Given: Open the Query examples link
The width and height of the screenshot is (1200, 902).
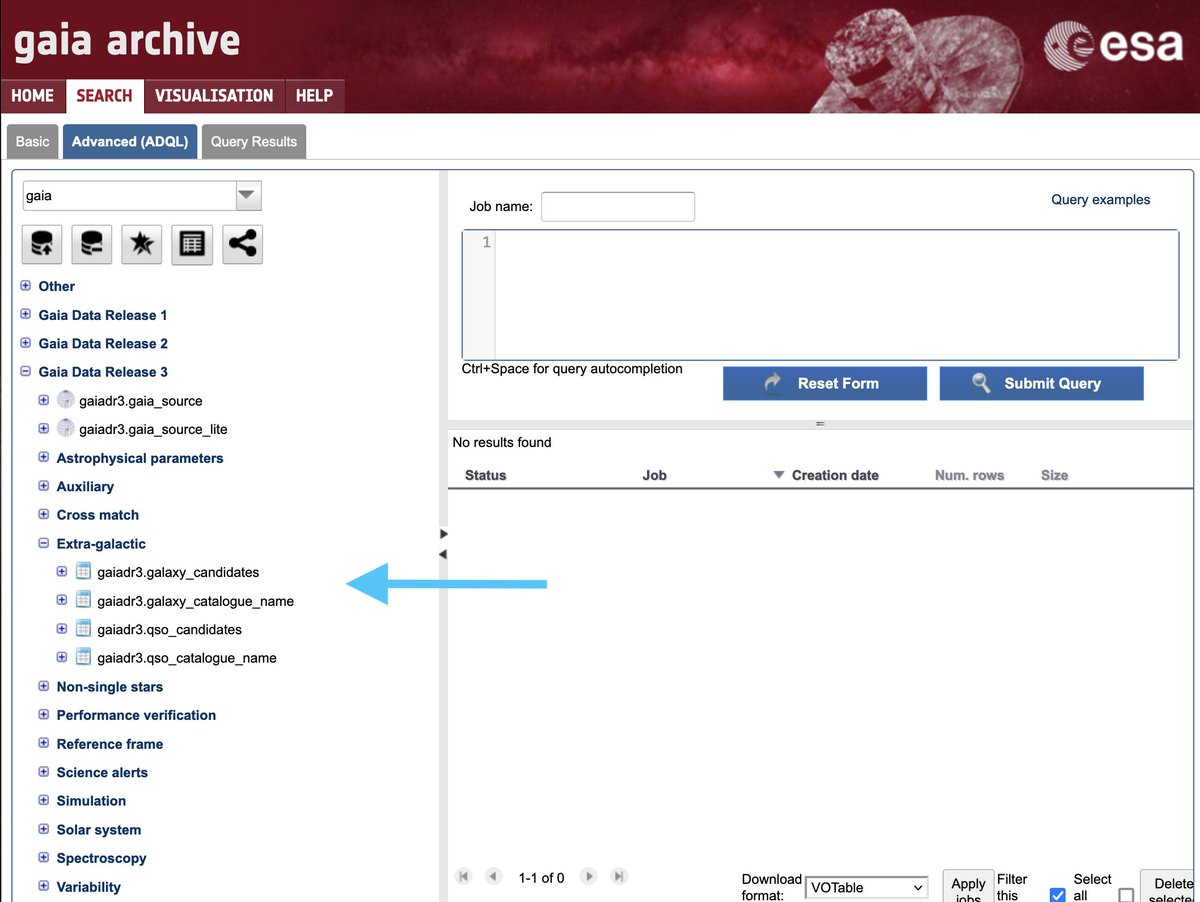Looking at the screenshot, I should (x=1100, y=200).
